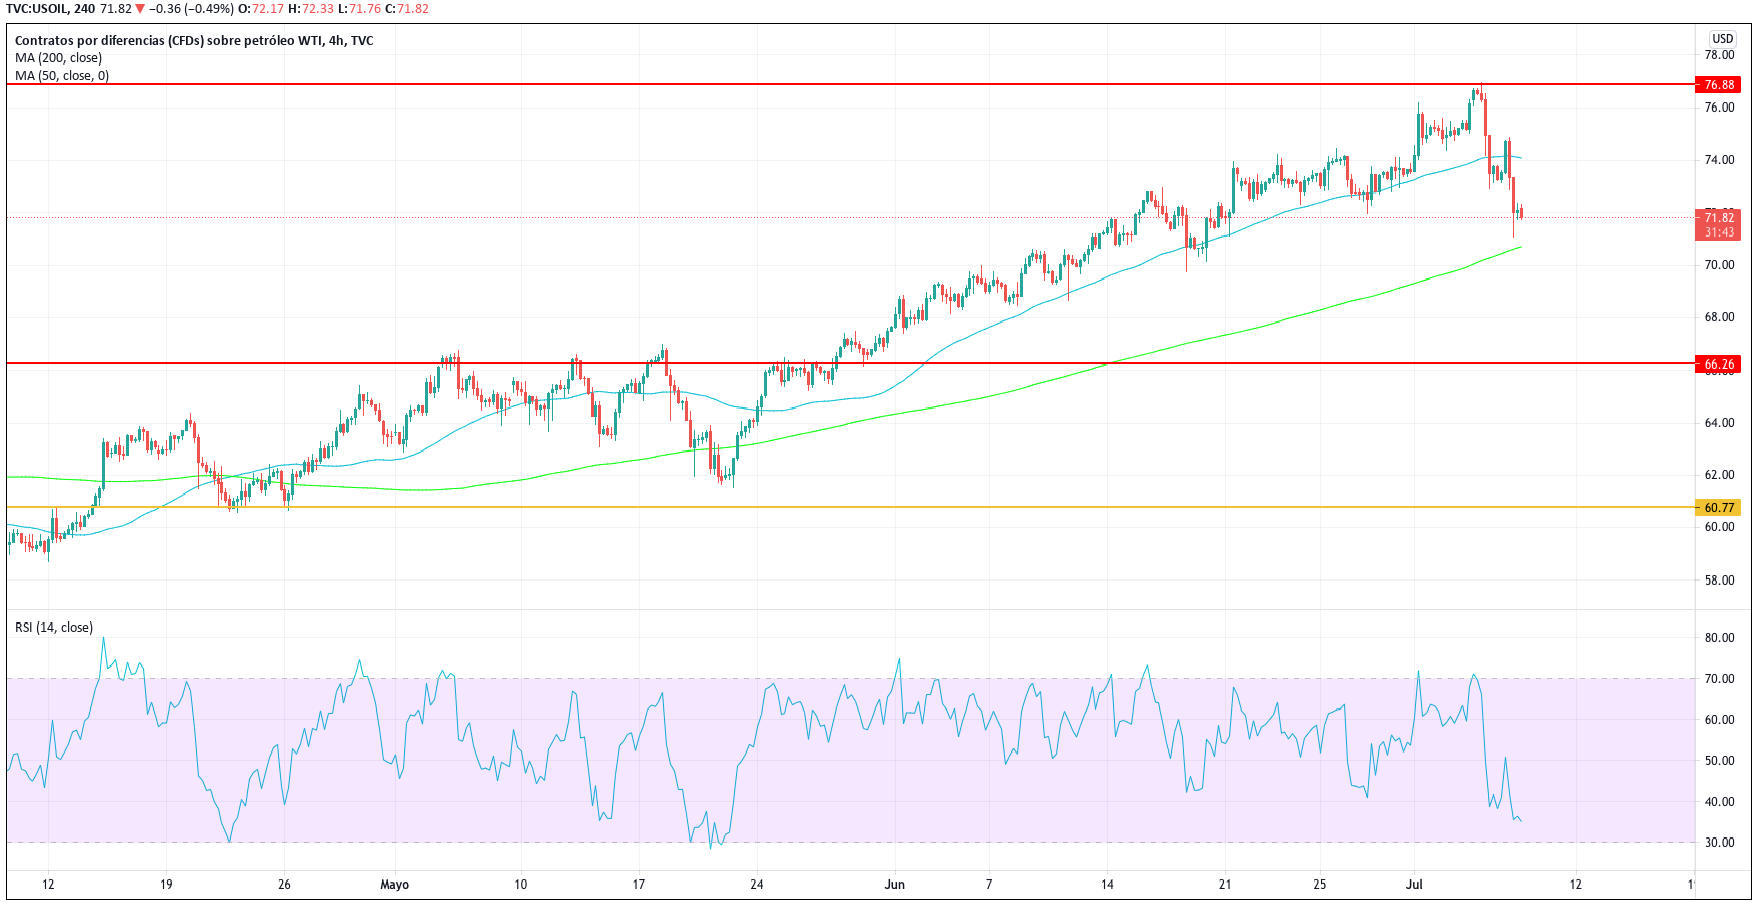
Task: Click the 62.00 price scale tick
Action: pos(1719,475)
